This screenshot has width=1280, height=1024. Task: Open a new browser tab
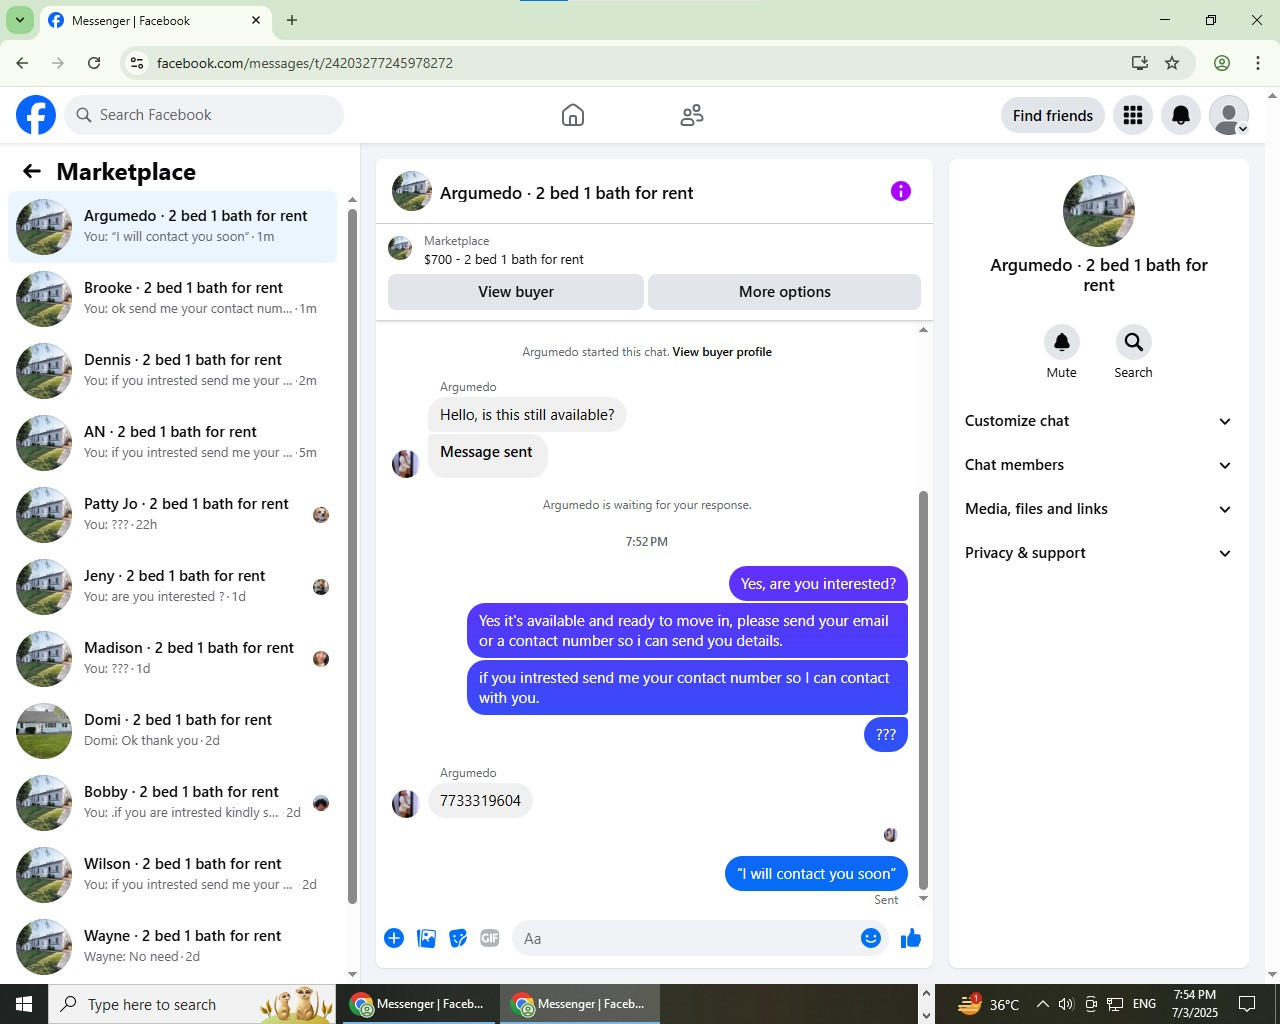click(292, 20)
